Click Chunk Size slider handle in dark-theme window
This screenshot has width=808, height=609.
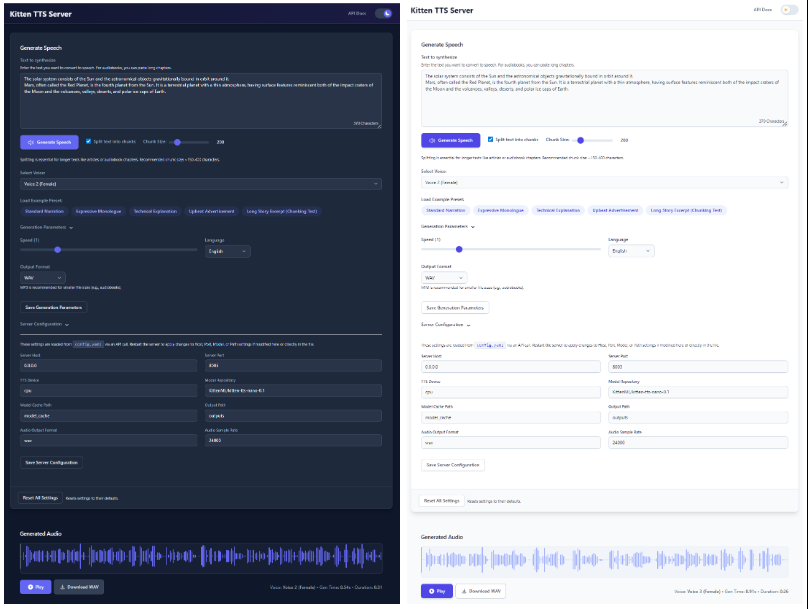coord(177,142)
